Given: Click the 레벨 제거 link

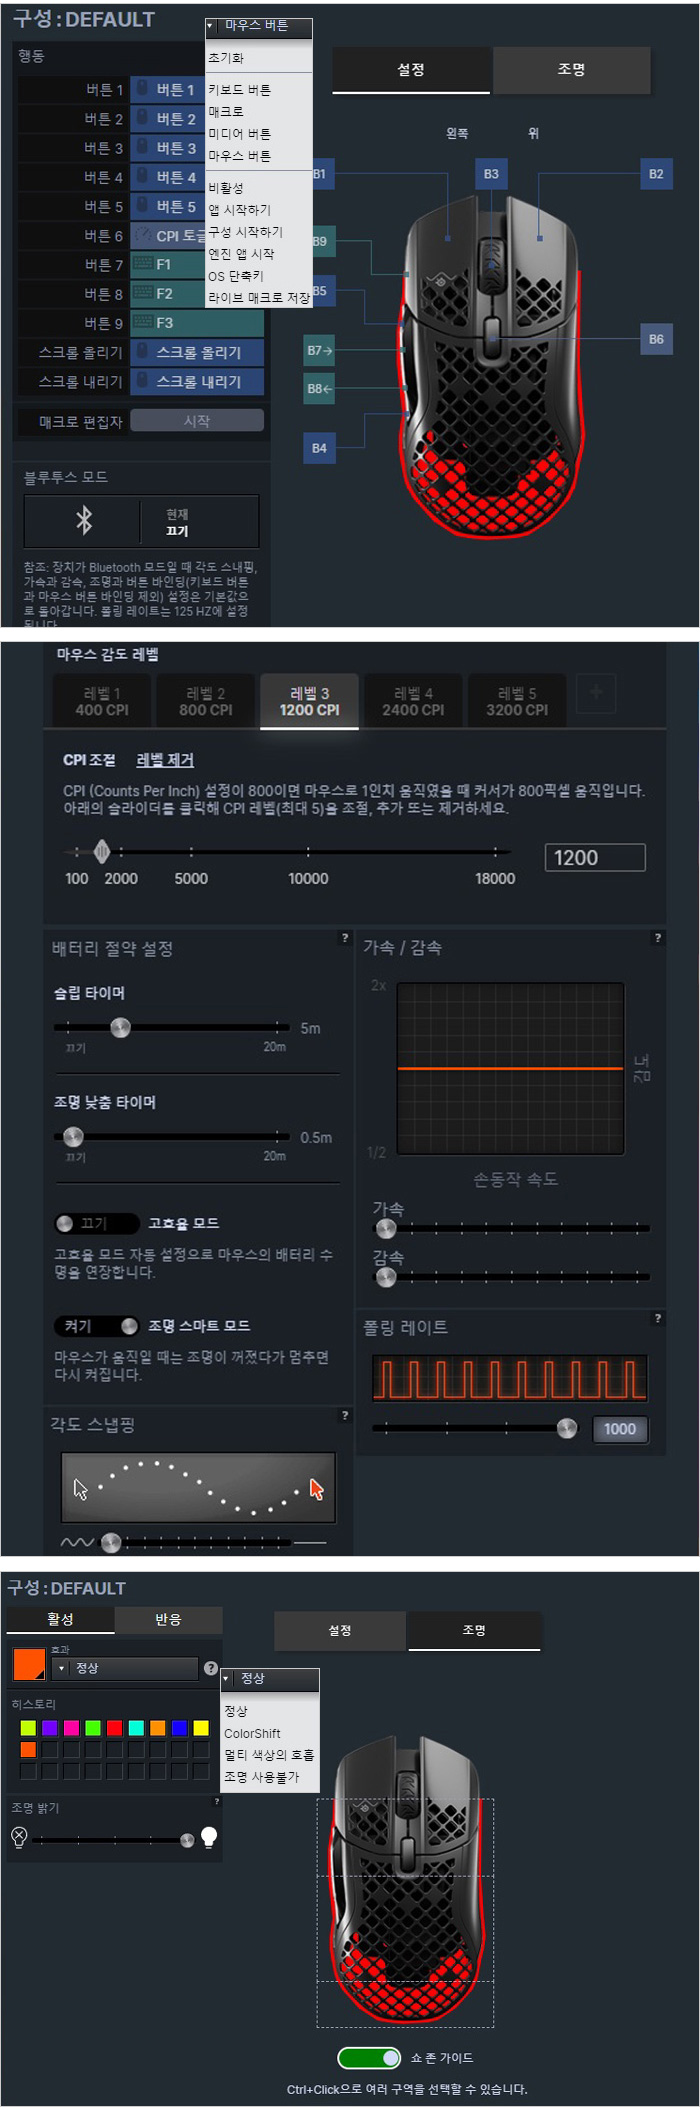Looking at the screenshot, I should 165,760.
